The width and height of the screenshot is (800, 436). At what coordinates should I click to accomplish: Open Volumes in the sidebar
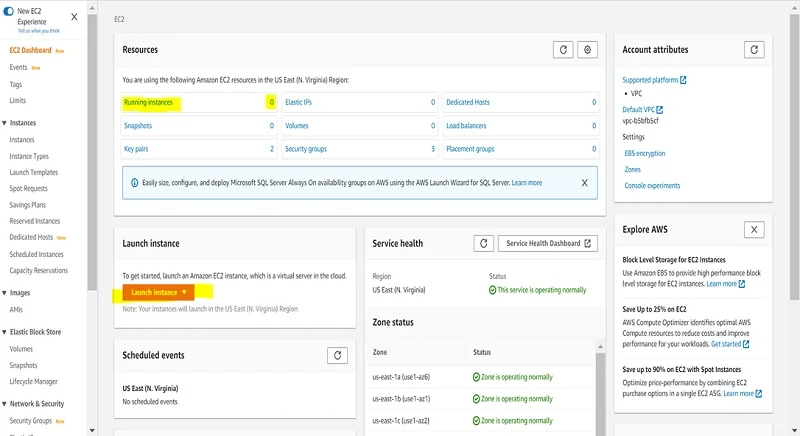pyautogui.click(x=21, y=349)
